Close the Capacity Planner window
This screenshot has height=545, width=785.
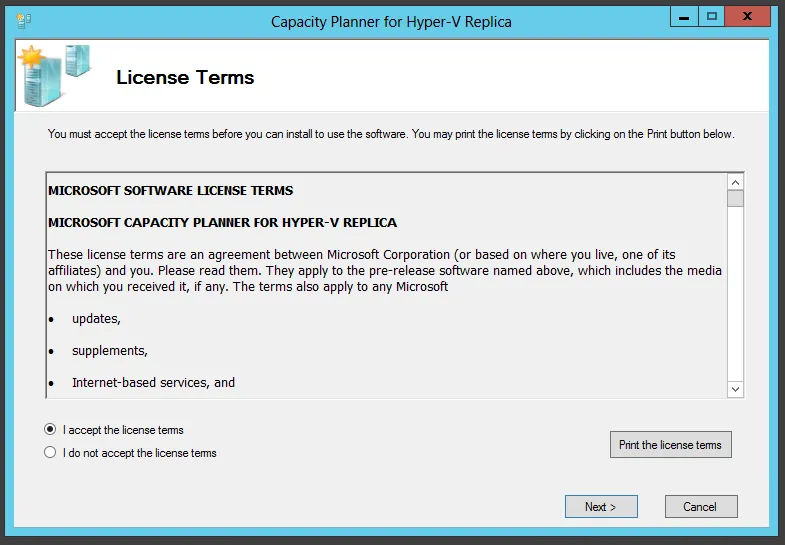(747, 17)
